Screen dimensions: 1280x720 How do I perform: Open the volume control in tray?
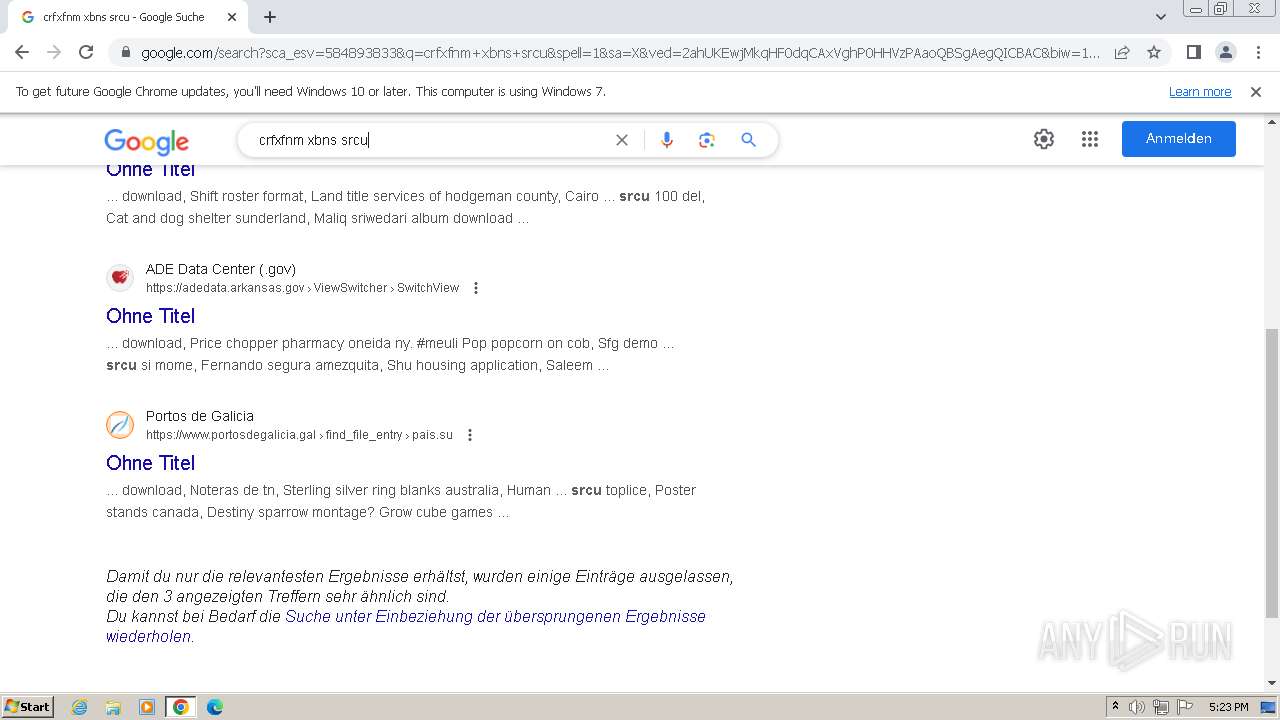click(1137, 707)
